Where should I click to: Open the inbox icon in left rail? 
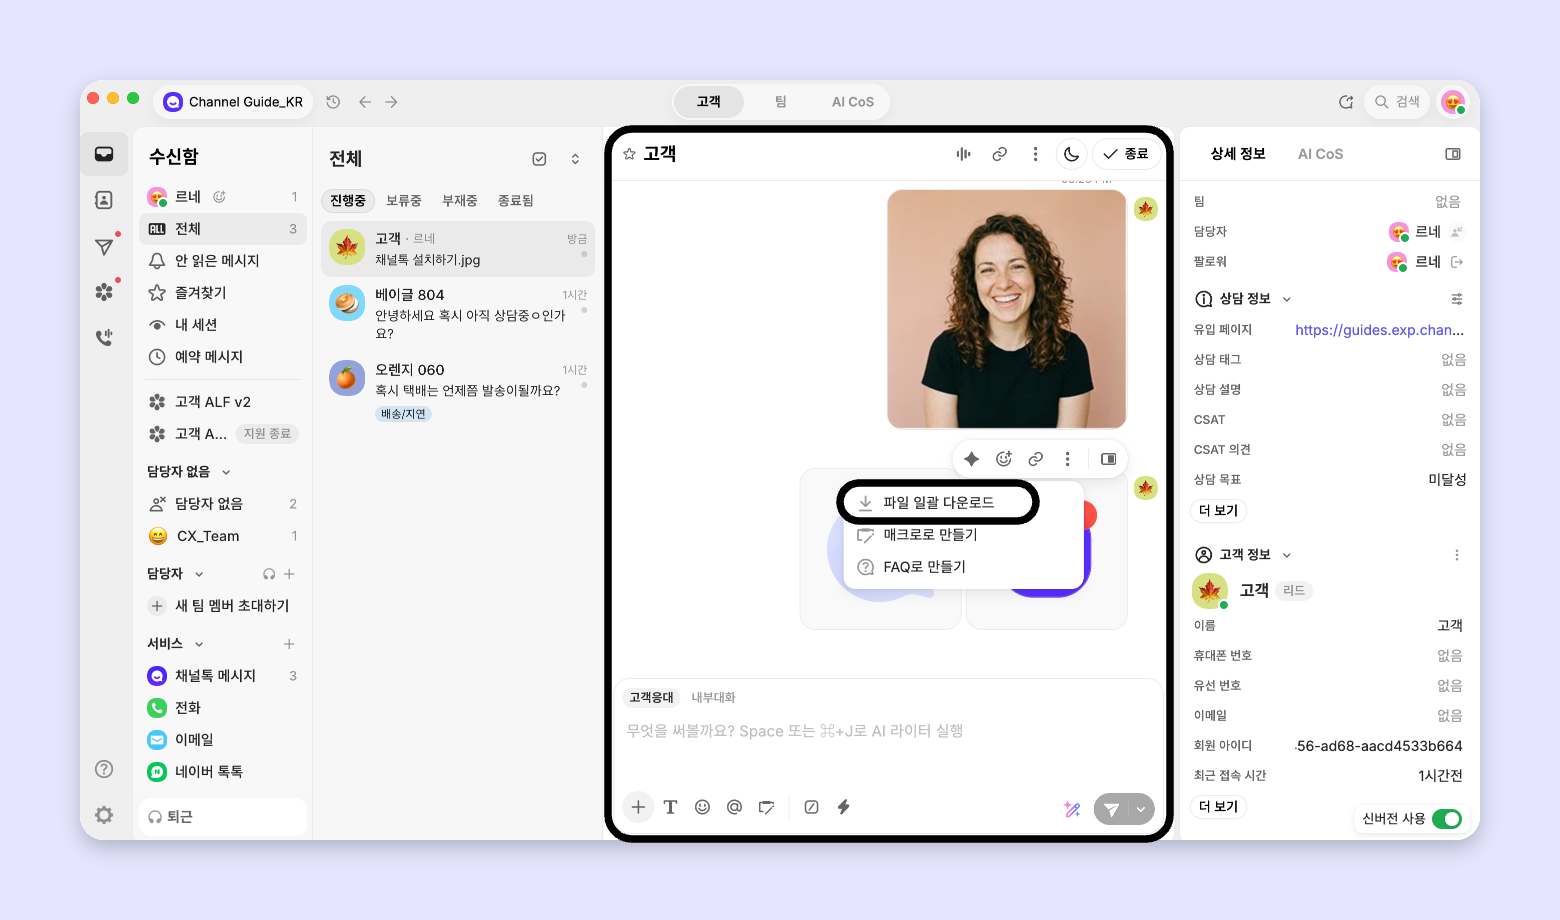104,154
